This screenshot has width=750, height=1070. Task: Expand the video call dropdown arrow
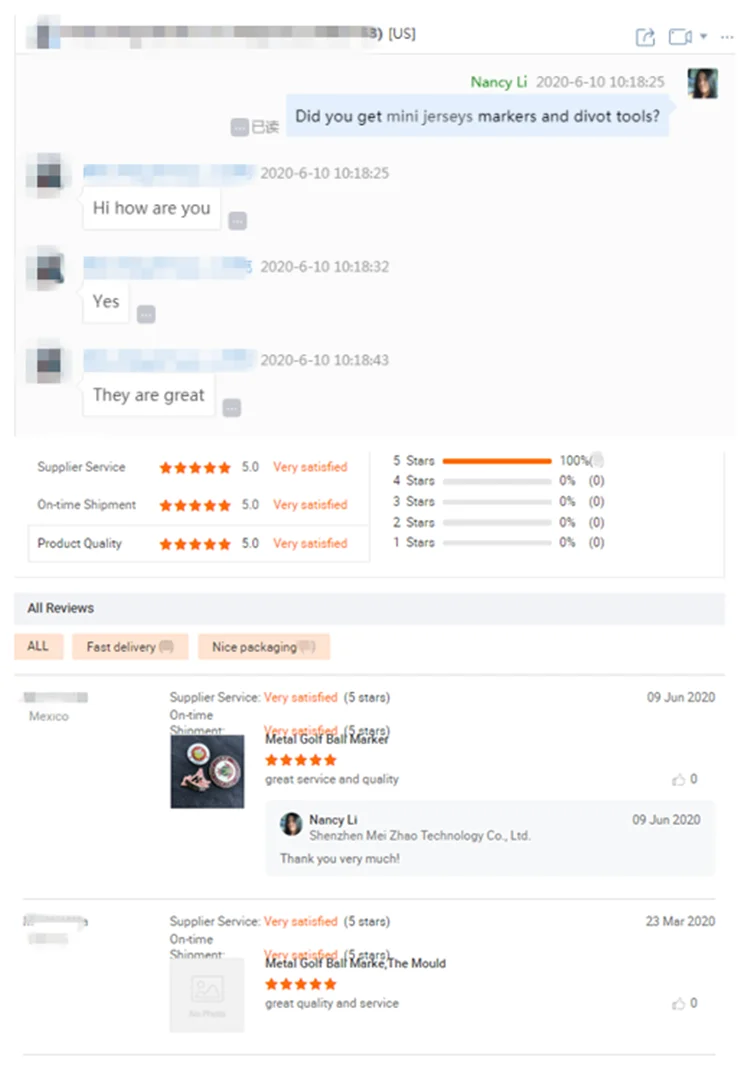coord(704,36)
